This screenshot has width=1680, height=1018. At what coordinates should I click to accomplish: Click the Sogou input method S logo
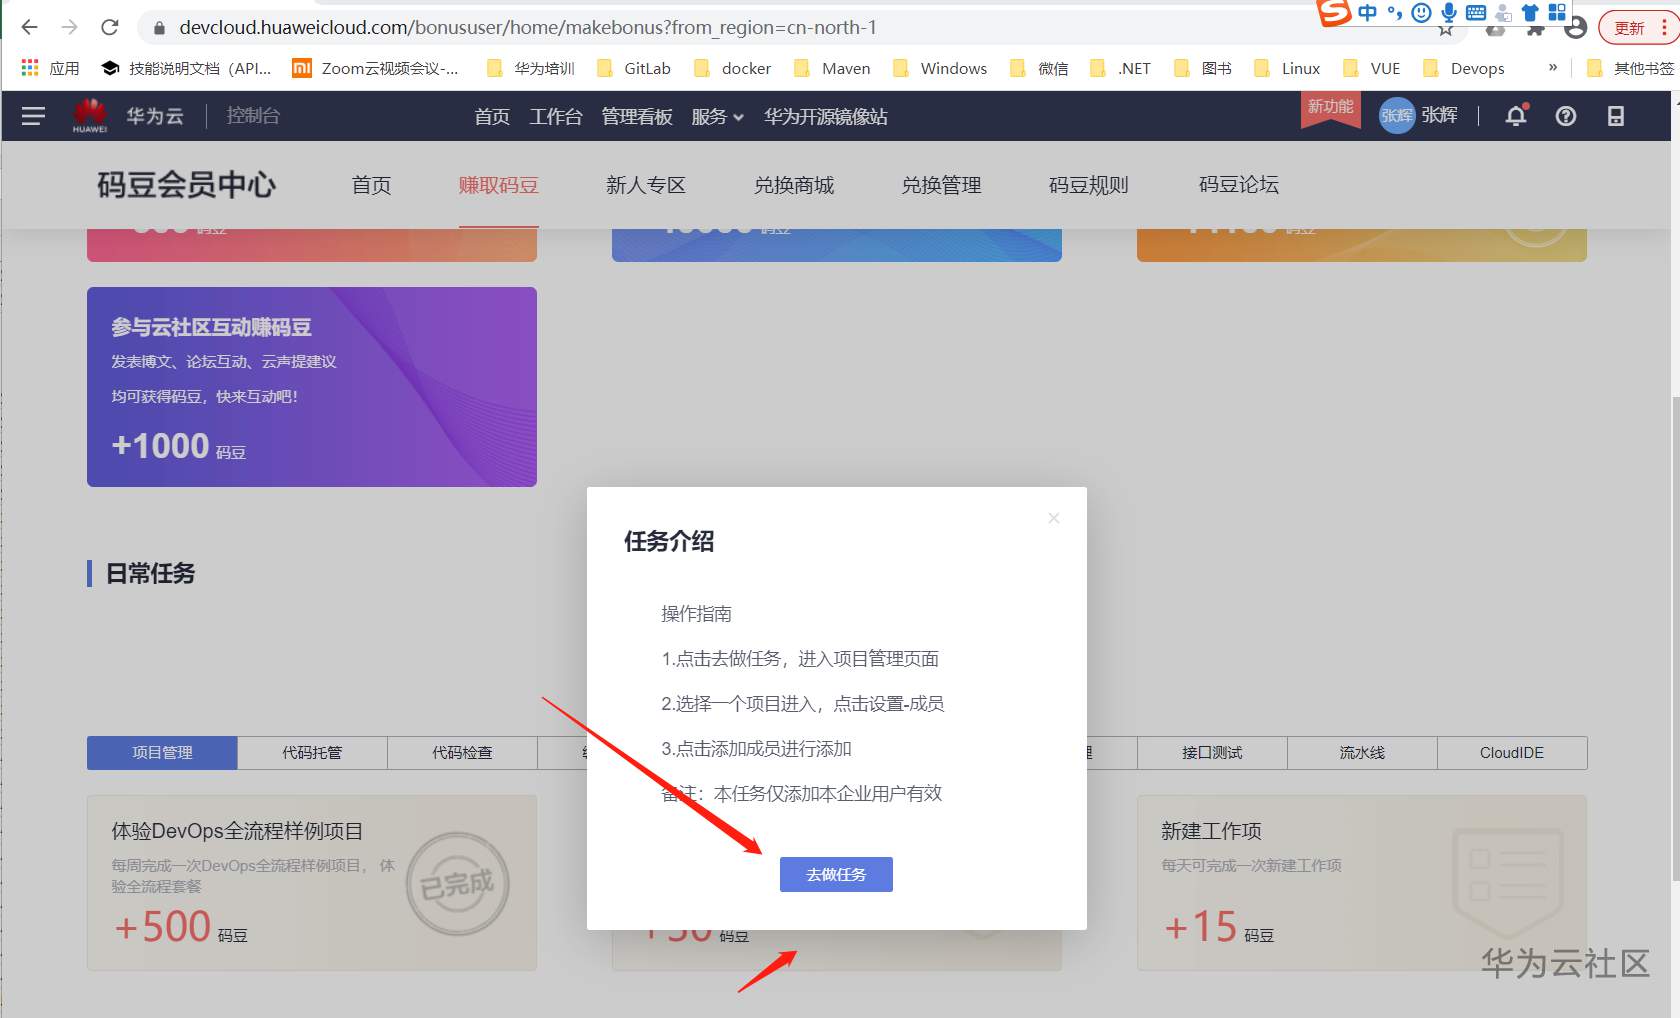click(x=1334, y=12)
